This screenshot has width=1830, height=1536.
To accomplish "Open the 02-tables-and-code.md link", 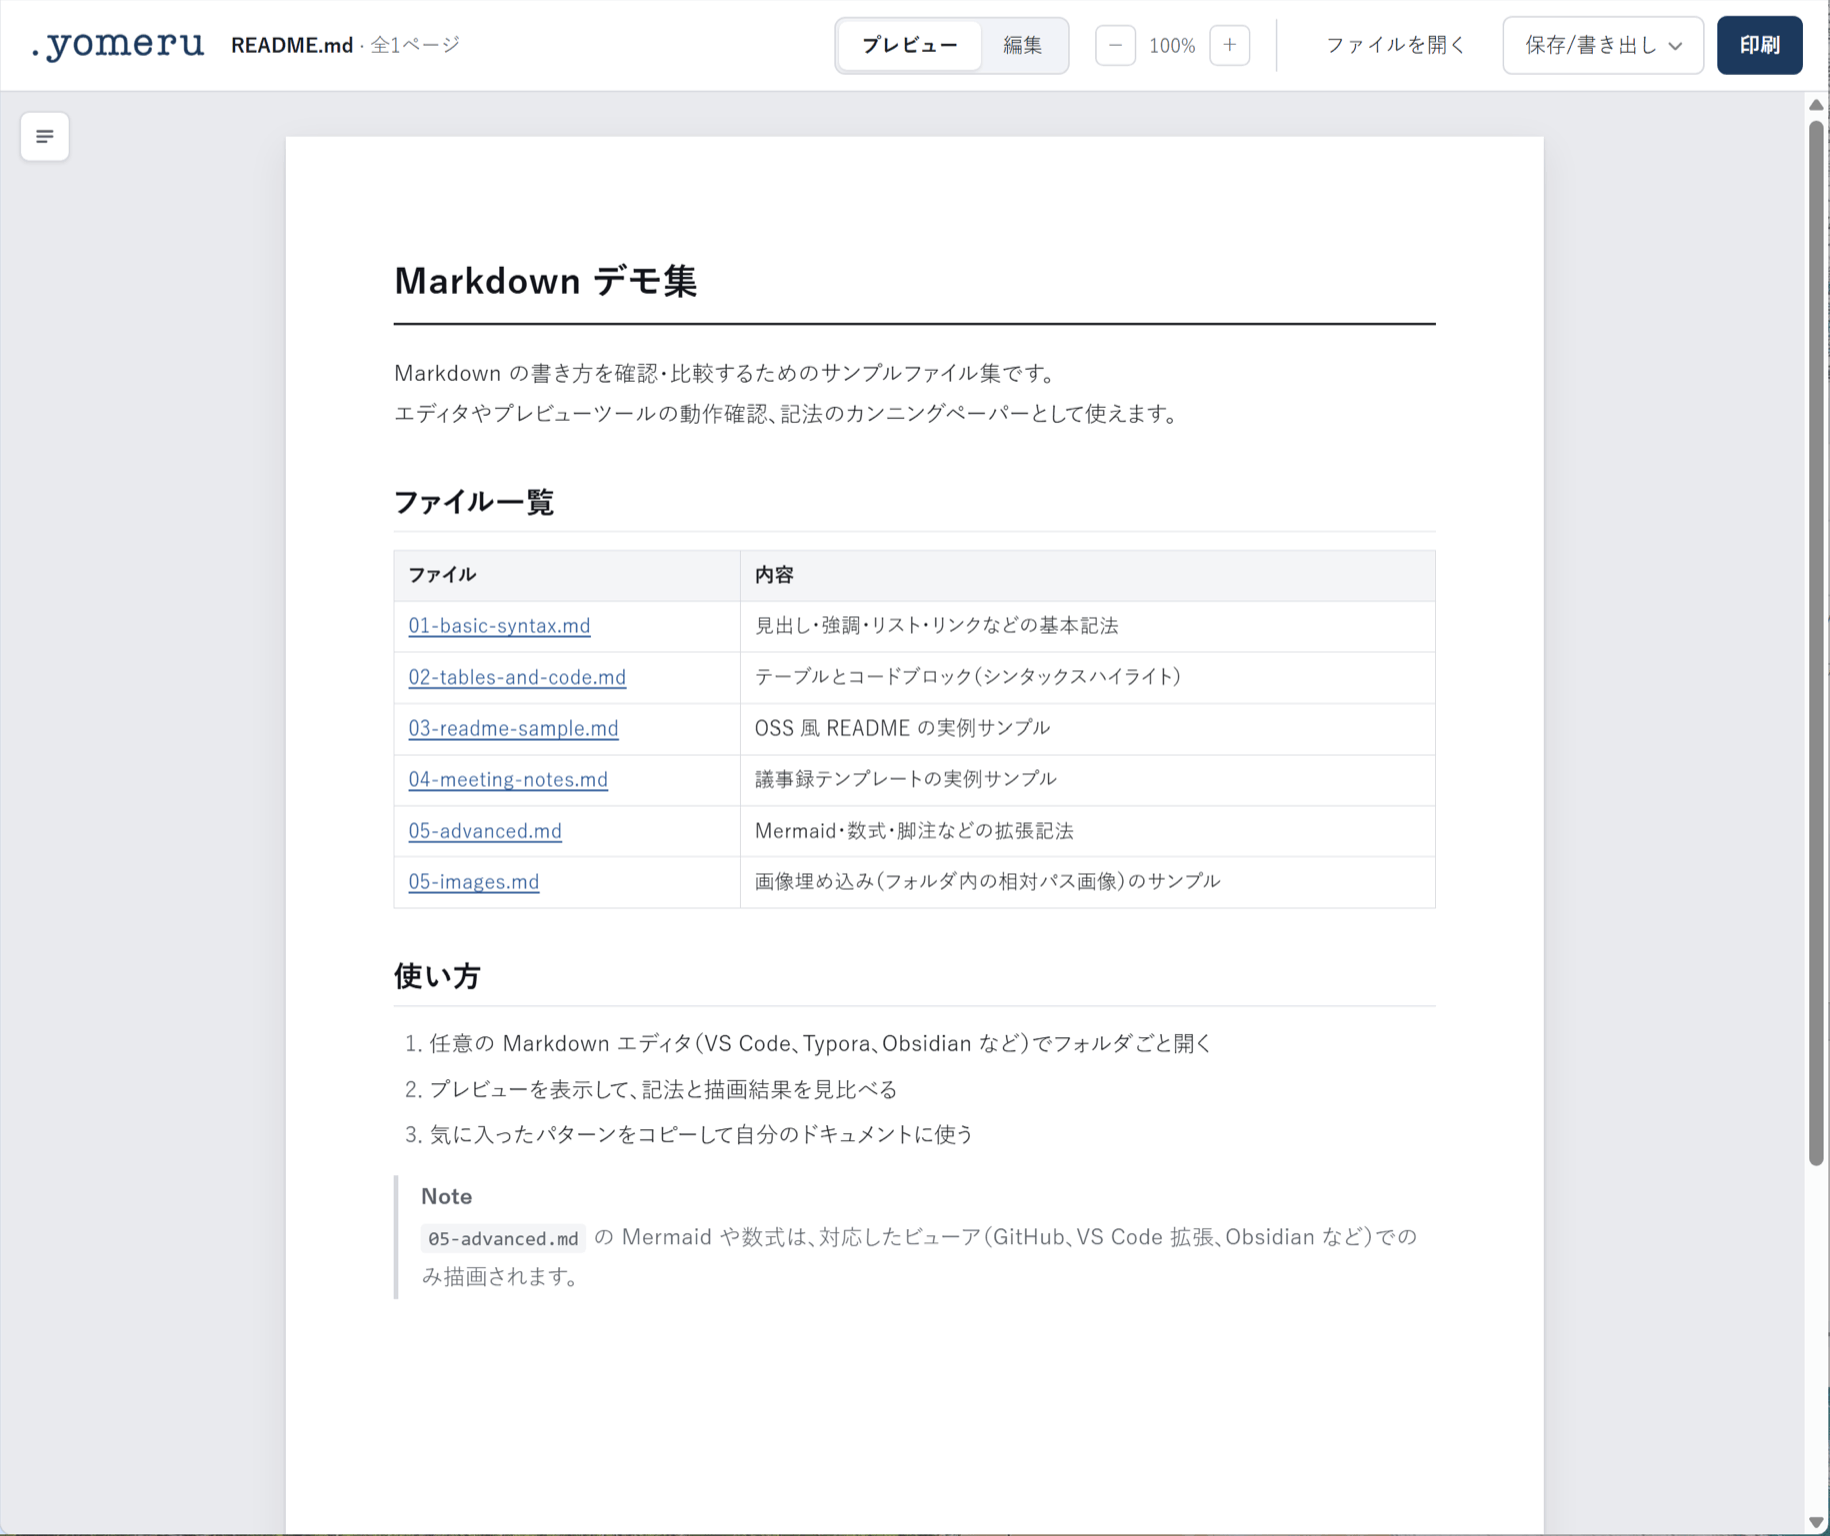I will click(x=517, y=677).
